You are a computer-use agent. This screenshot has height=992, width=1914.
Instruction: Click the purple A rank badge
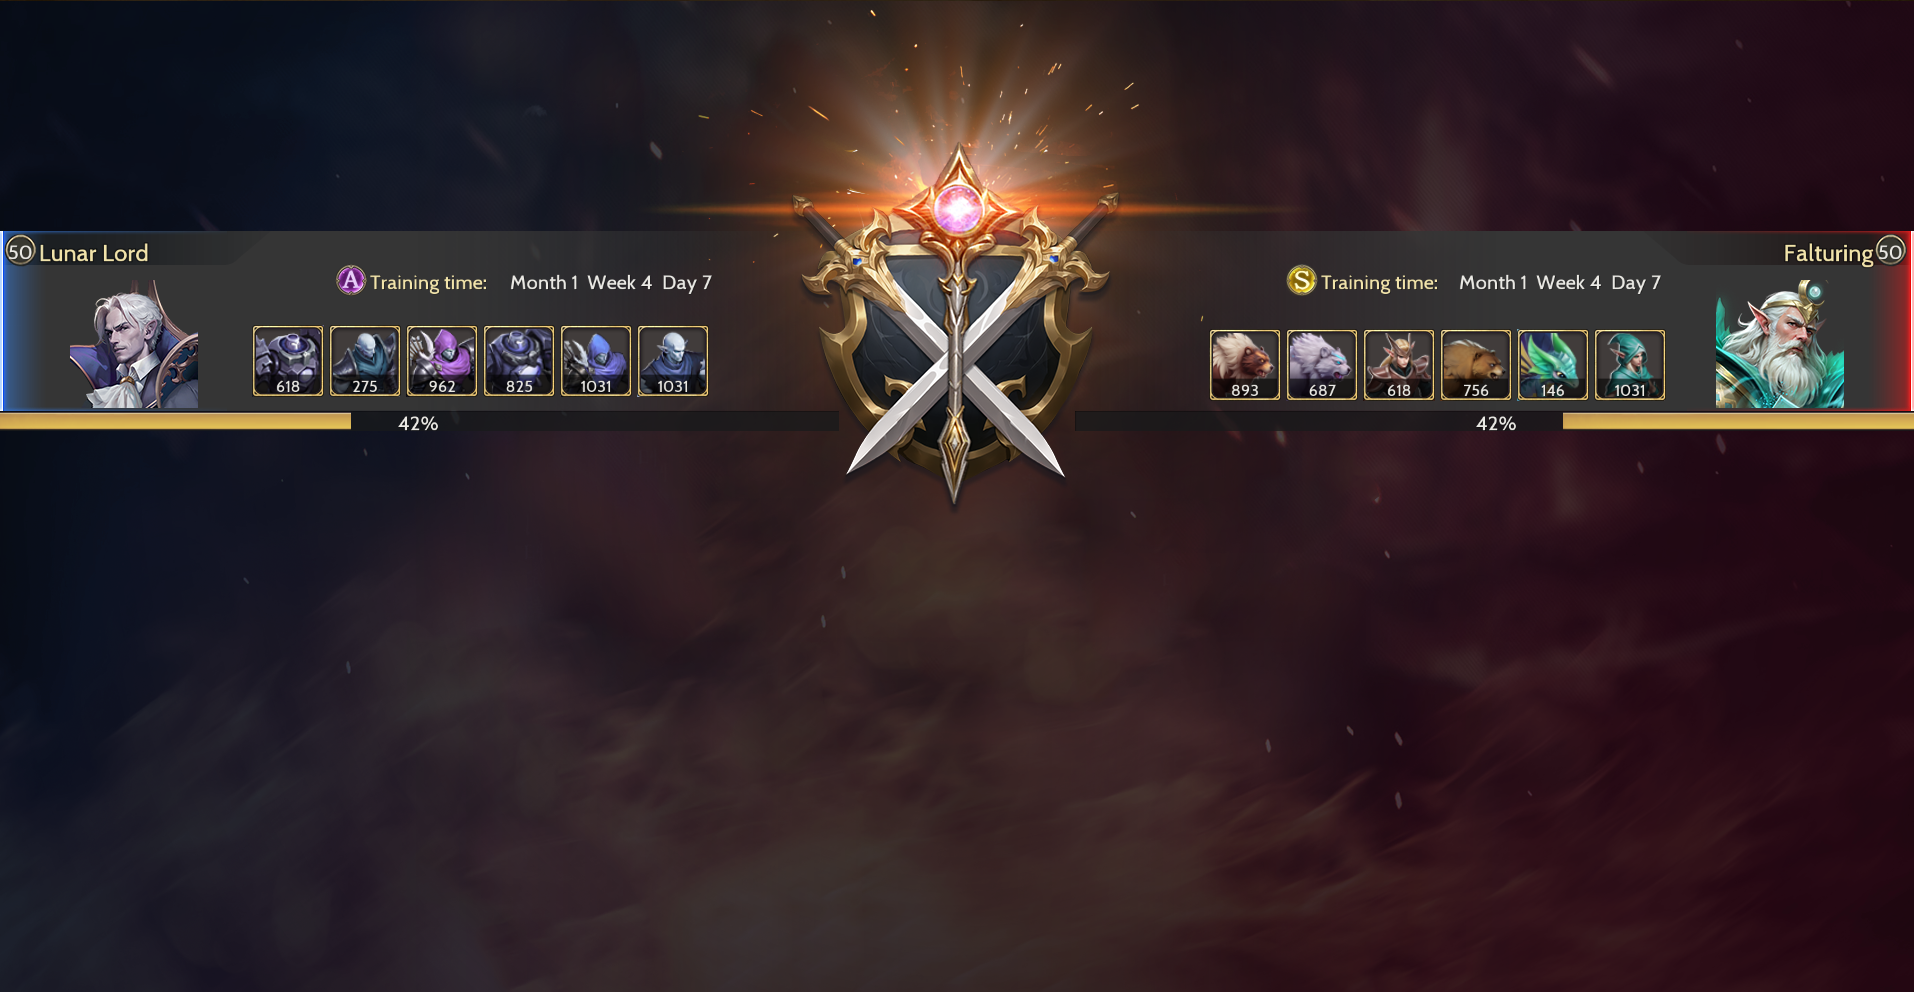[x=351, y=281]
